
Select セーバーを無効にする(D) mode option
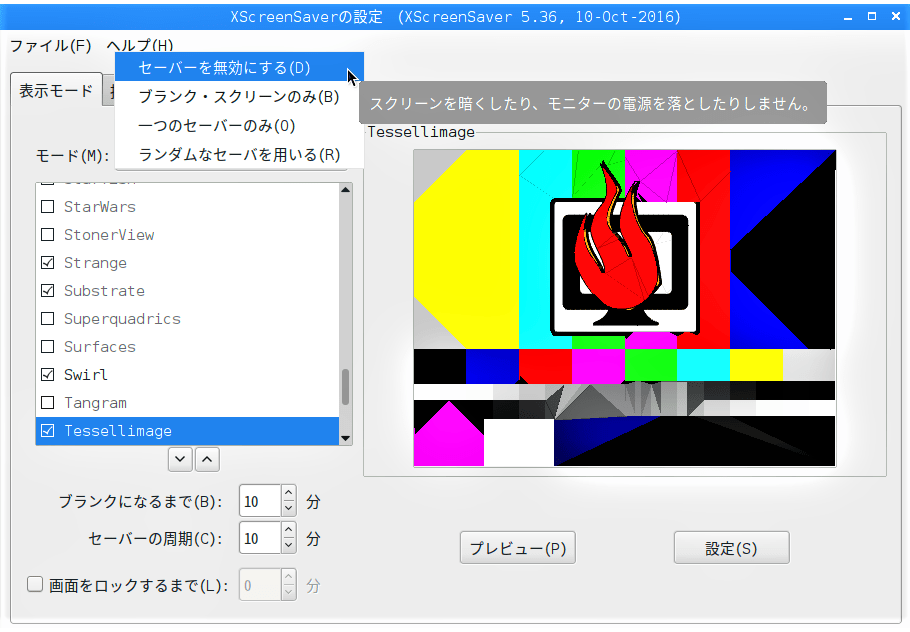pyautogui.click(x=239, y=67)
